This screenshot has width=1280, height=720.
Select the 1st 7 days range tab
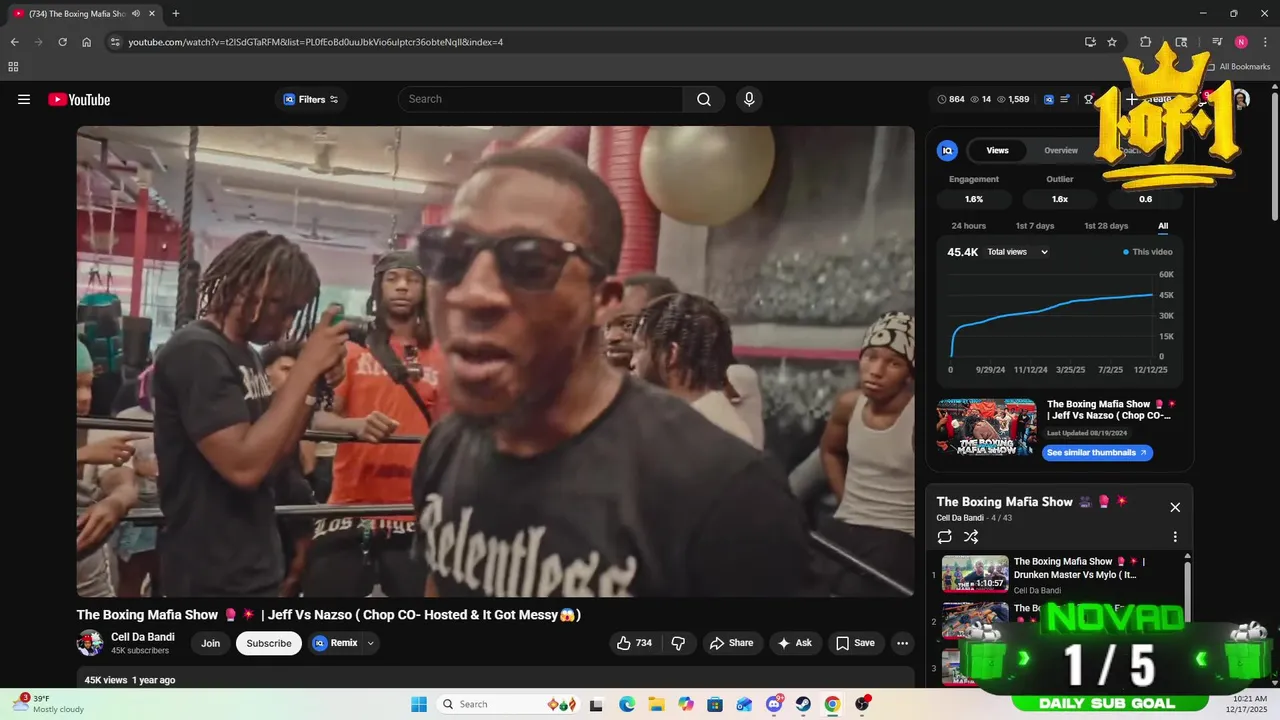(1035, 226)
